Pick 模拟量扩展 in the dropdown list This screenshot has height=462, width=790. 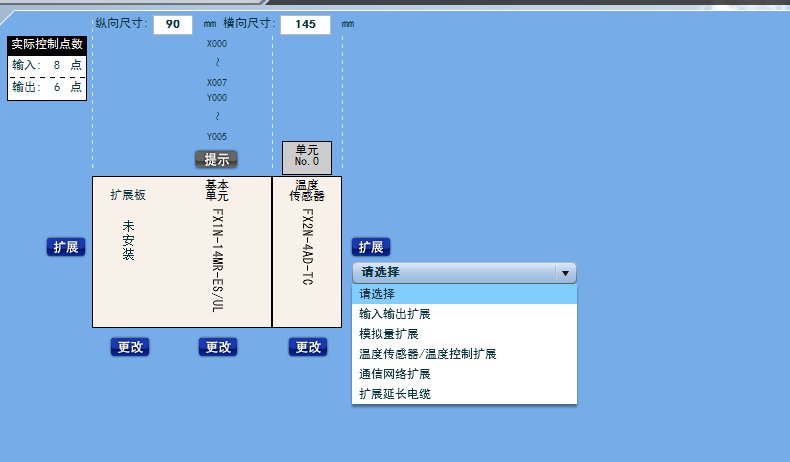pos(464,334)
